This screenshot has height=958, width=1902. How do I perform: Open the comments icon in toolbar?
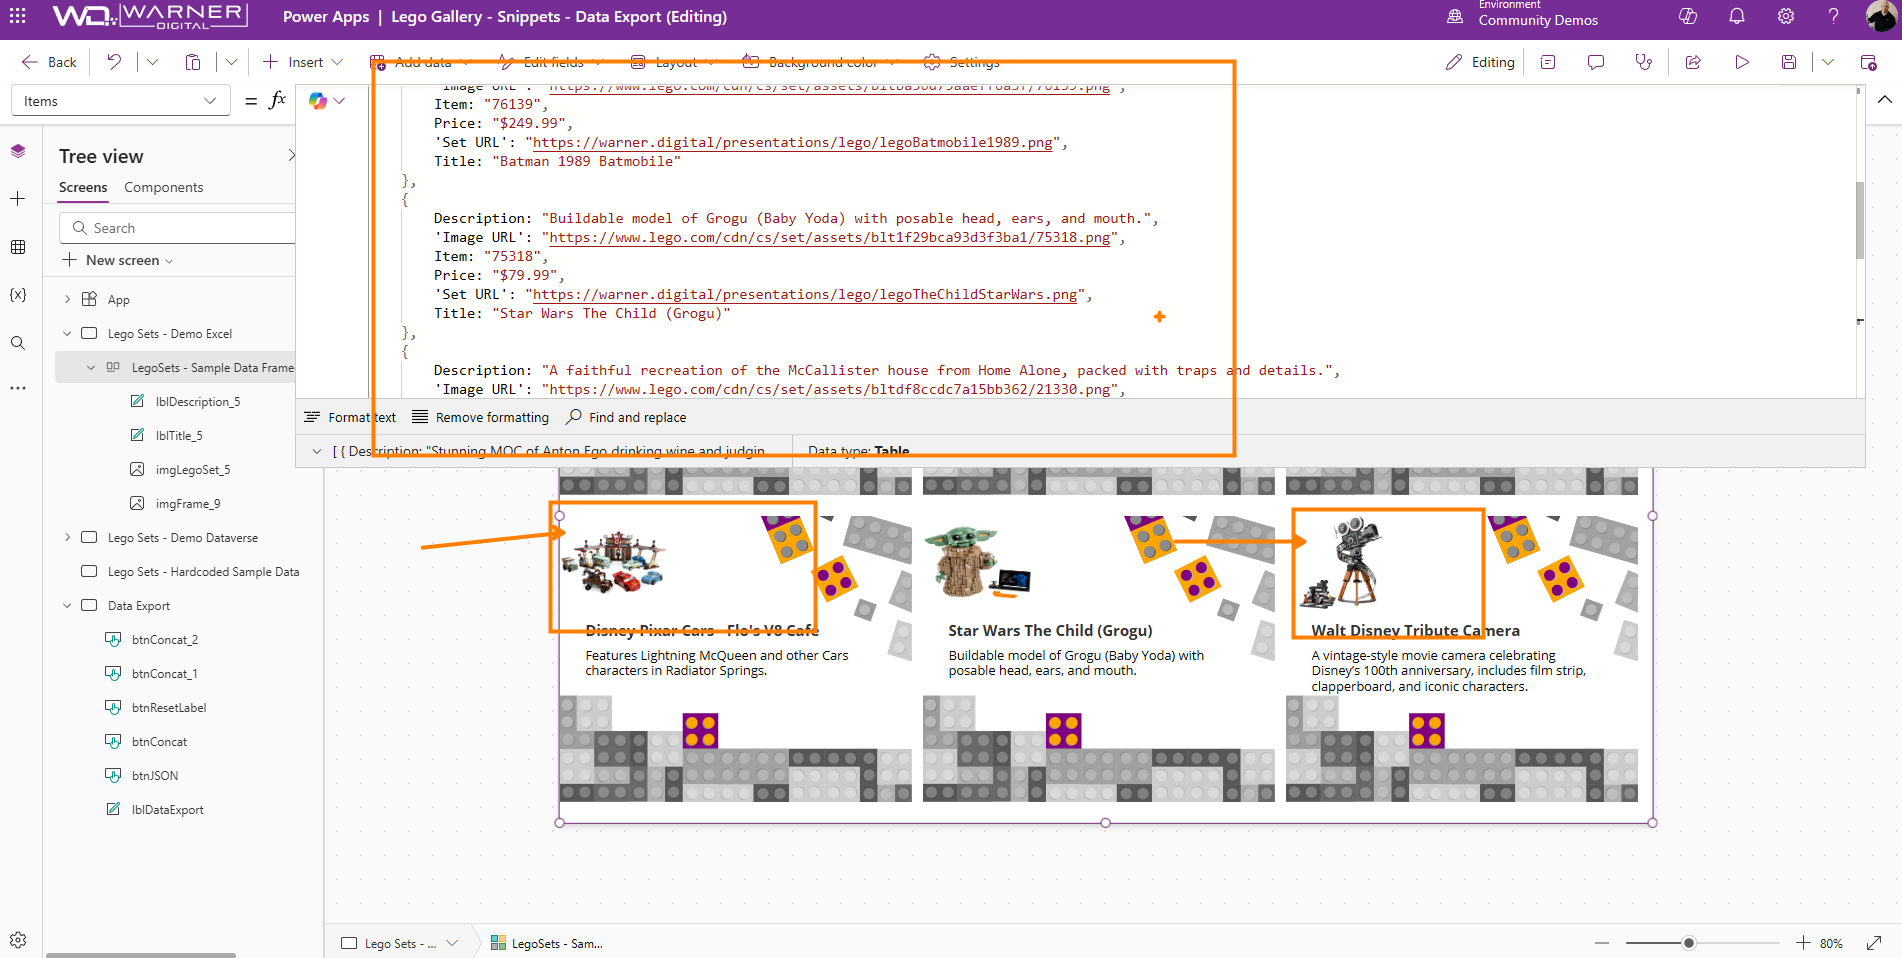[x=1596, y=62]
